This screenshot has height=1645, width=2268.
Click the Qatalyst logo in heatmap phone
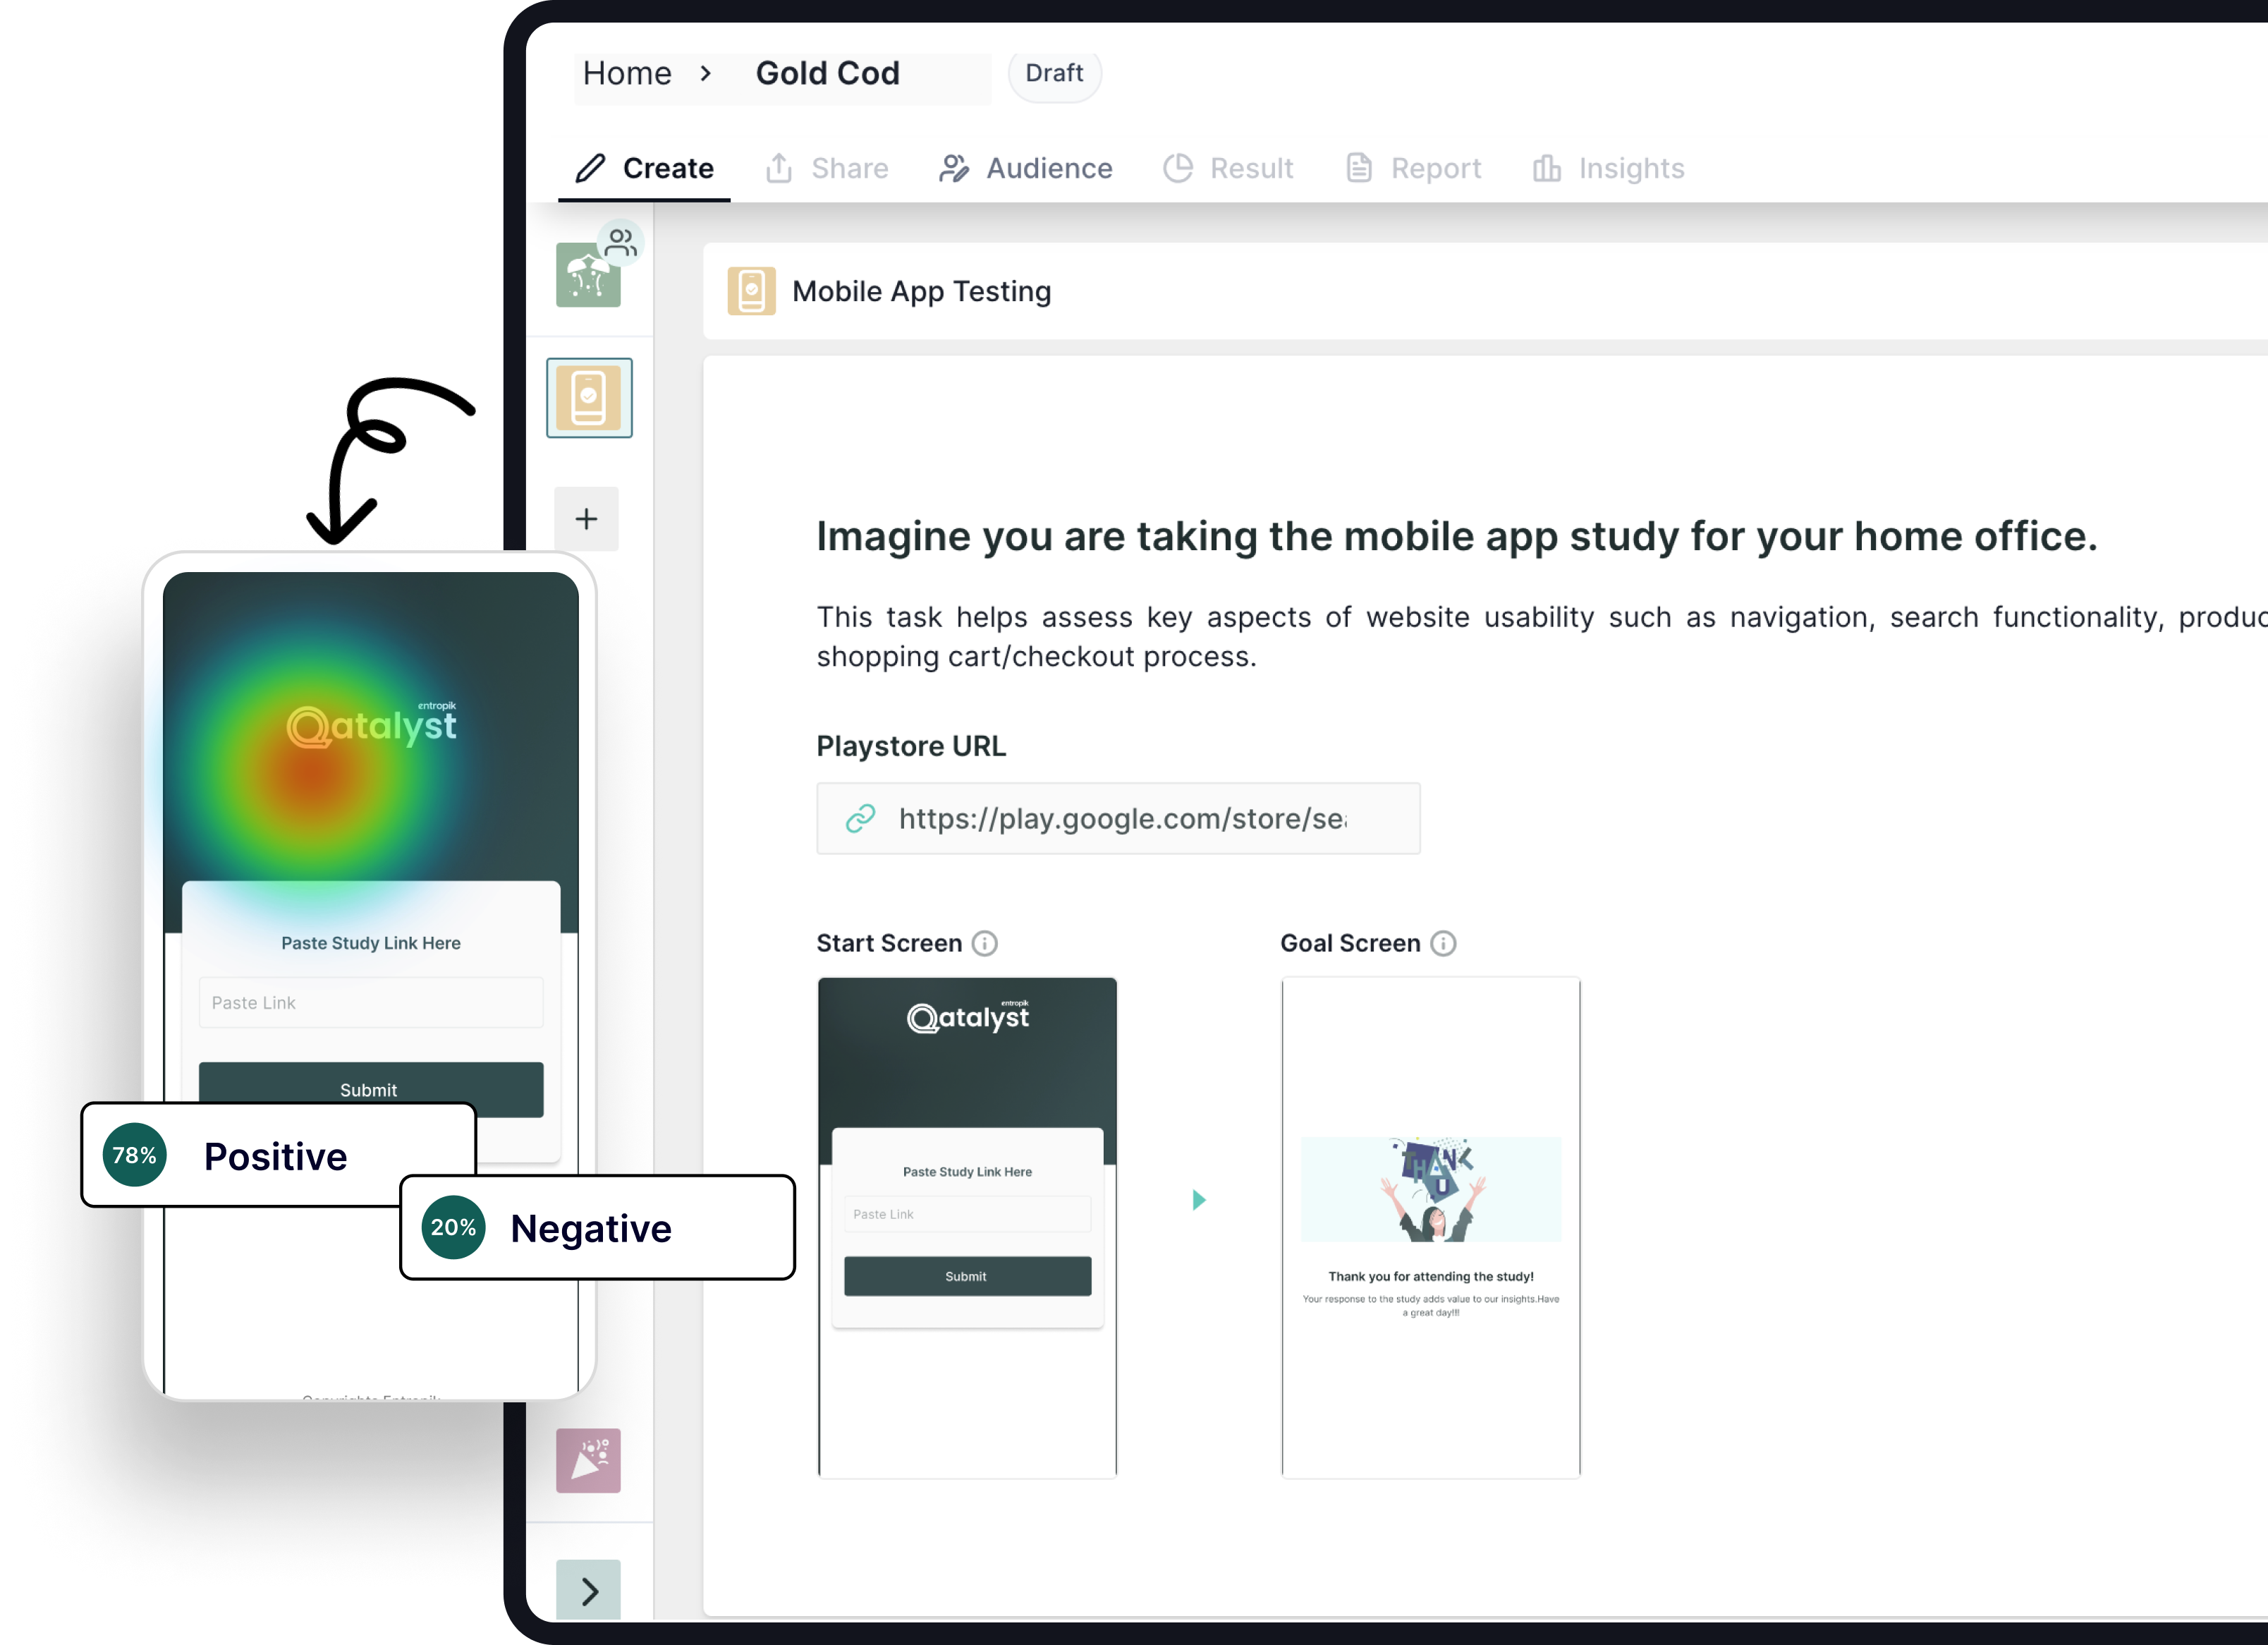371,724
